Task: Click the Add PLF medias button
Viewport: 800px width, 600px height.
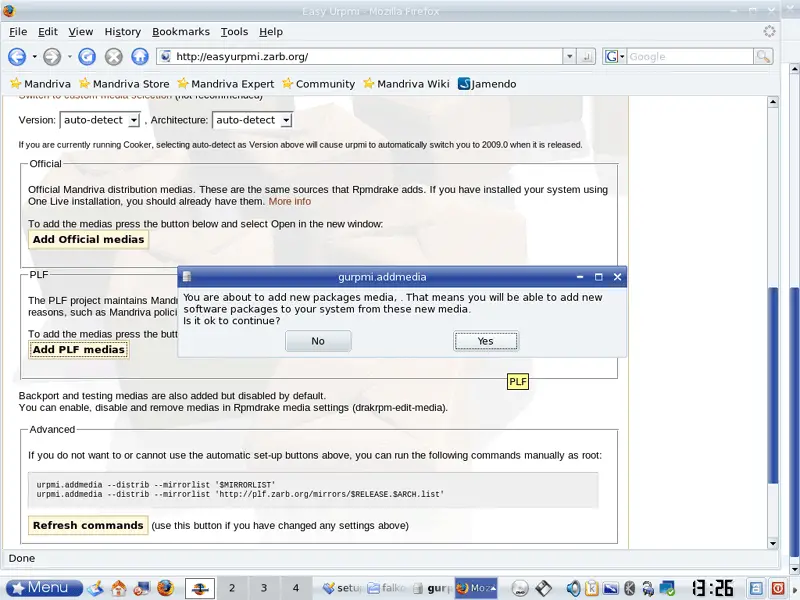Action: coord(79,349)
